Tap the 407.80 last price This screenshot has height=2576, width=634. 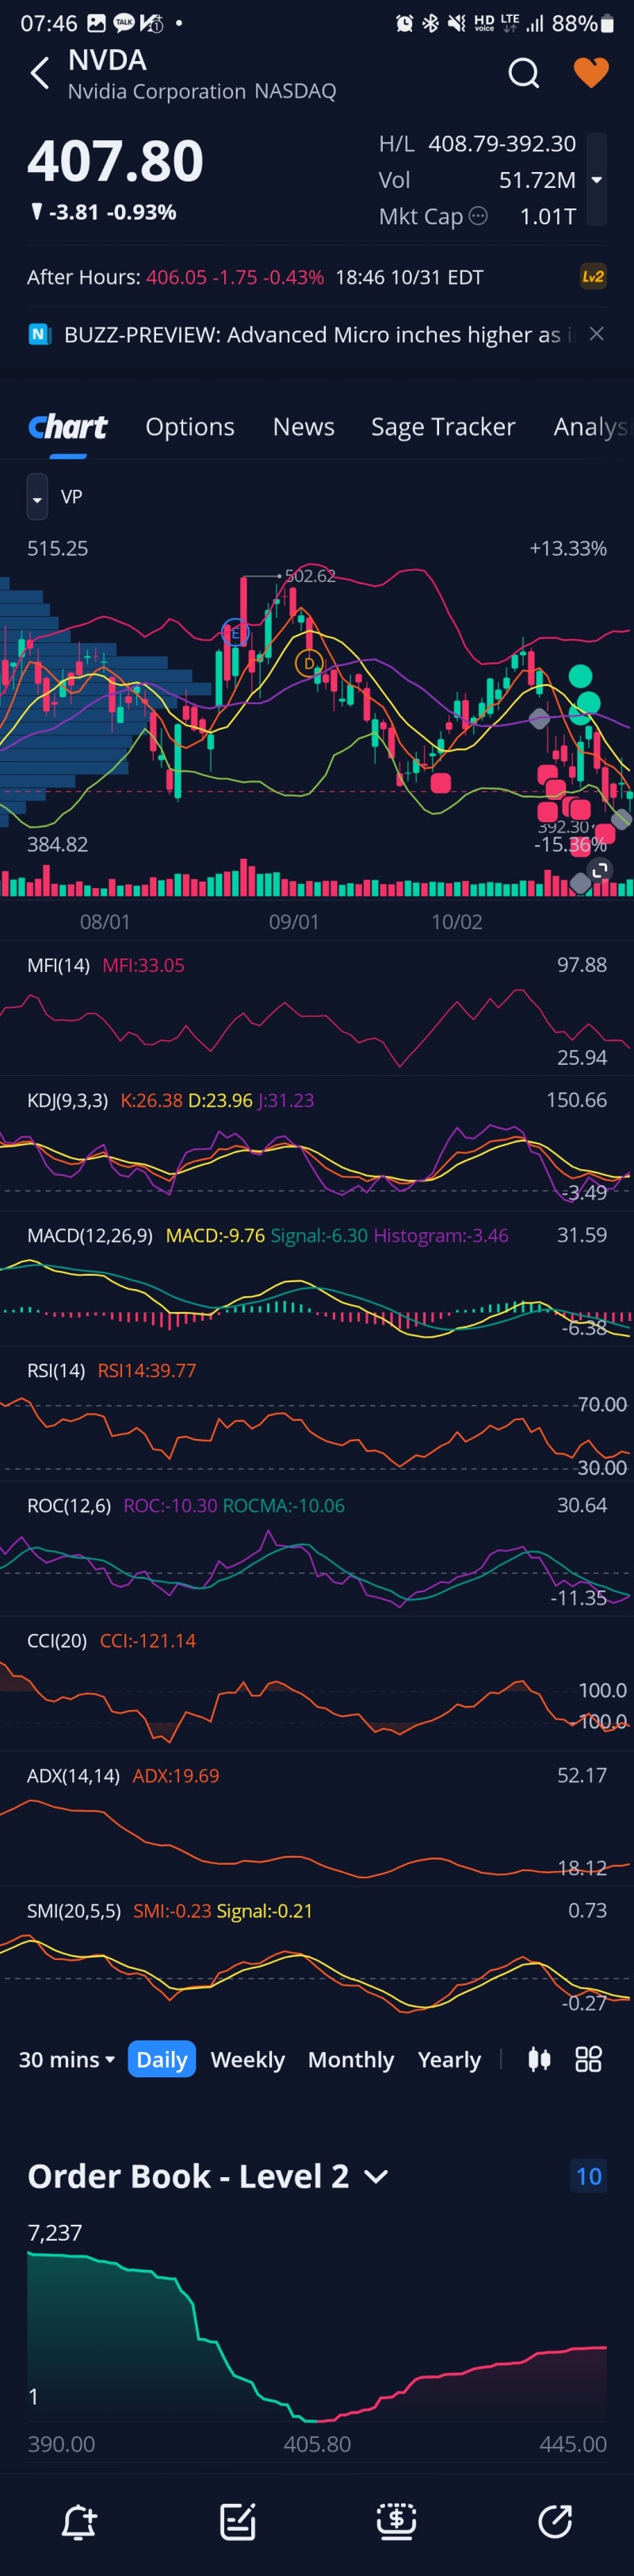click(x=115, y=161)
